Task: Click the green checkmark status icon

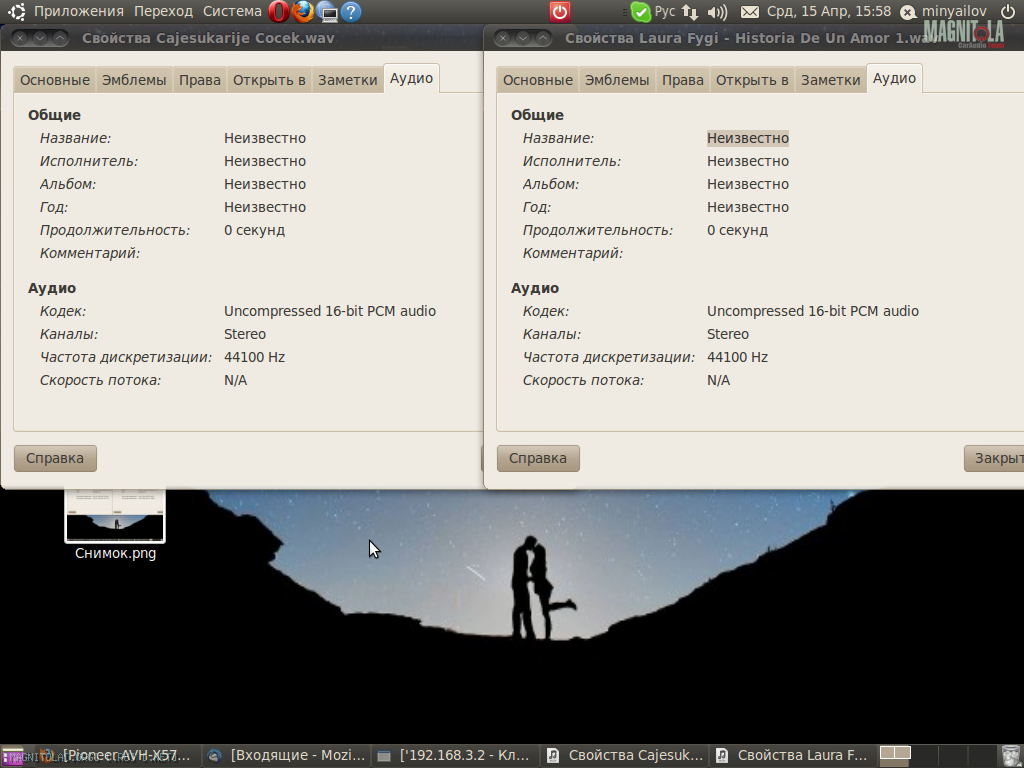Action: [x=641, y=12]
